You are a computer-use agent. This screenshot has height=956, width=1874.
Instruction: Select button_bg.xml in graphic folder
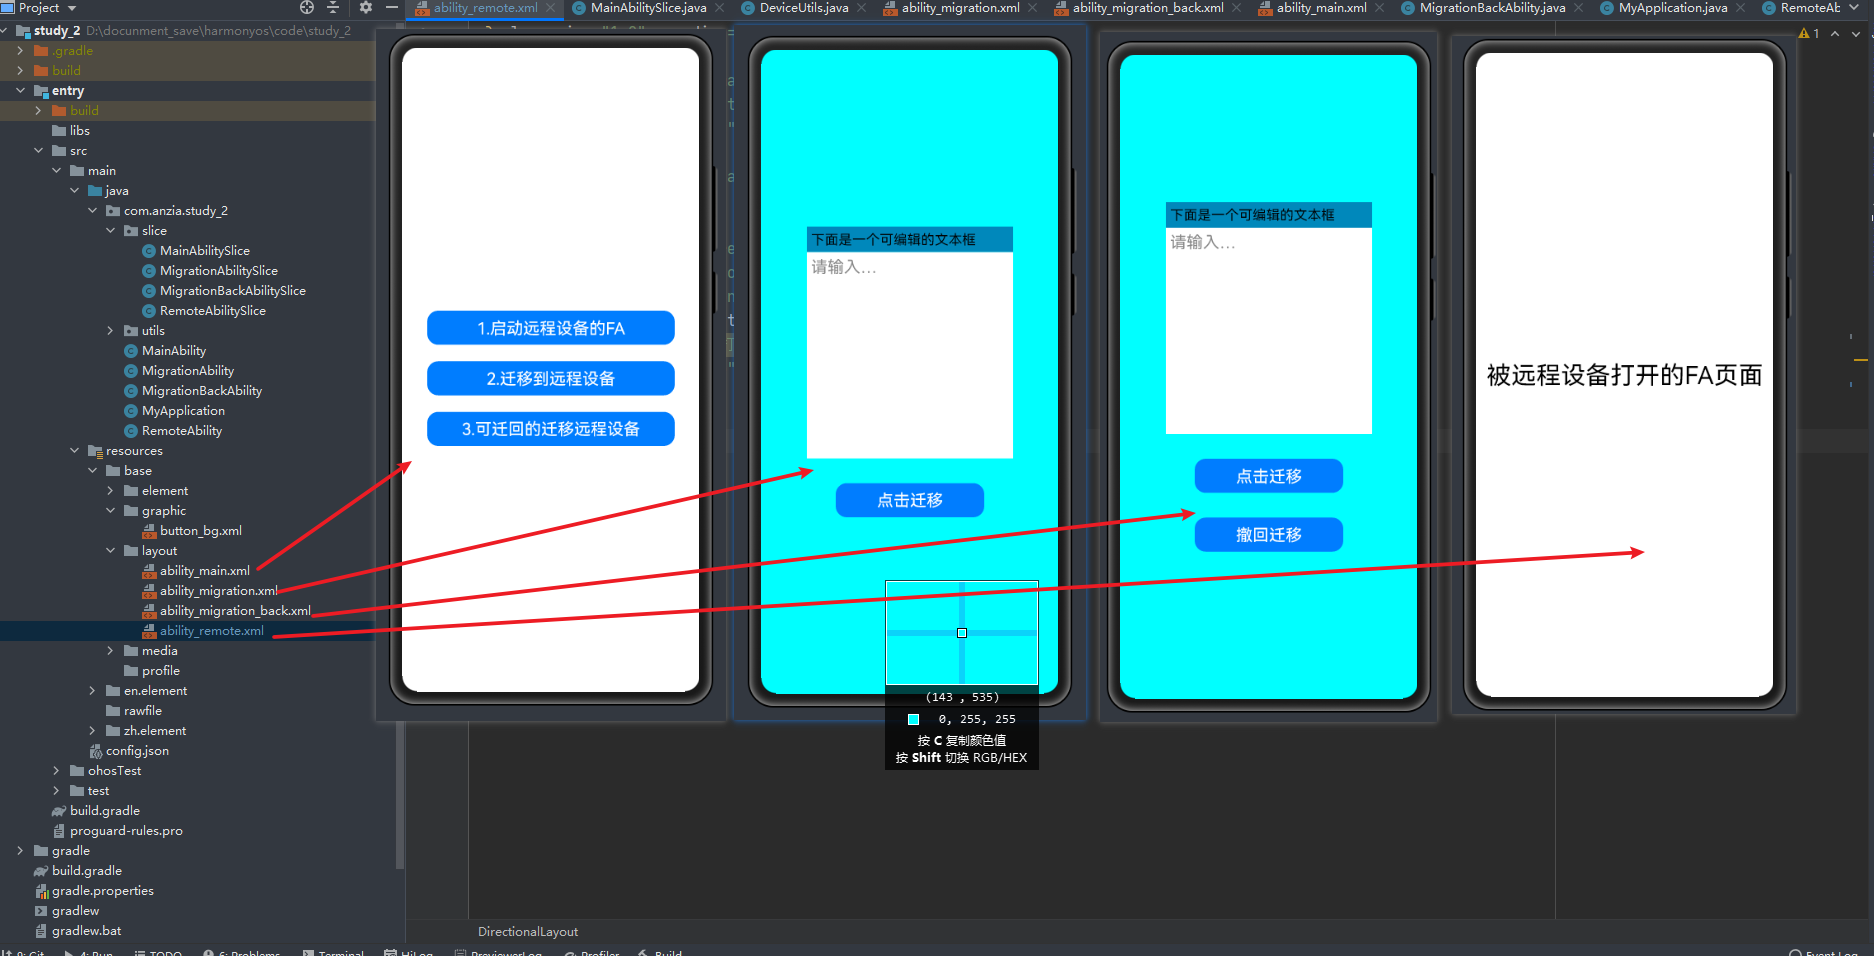[200, 531]
